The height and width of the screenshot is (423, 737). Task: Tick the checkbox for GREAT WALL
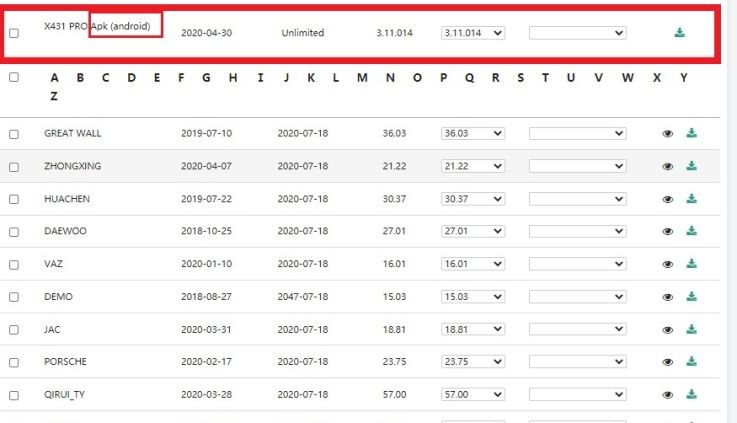click(14, 134)
